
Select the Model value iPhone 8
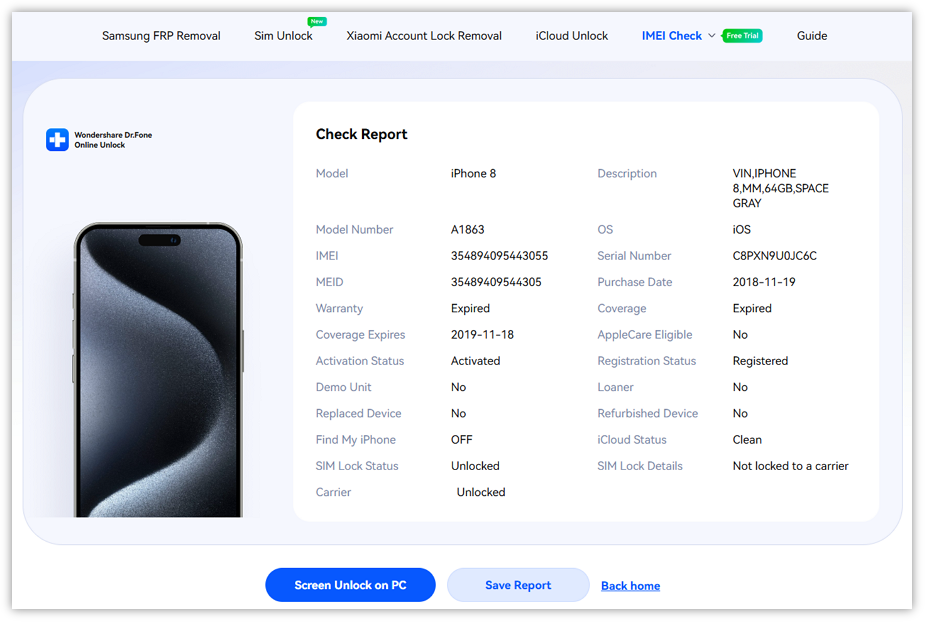pos(473,173)
